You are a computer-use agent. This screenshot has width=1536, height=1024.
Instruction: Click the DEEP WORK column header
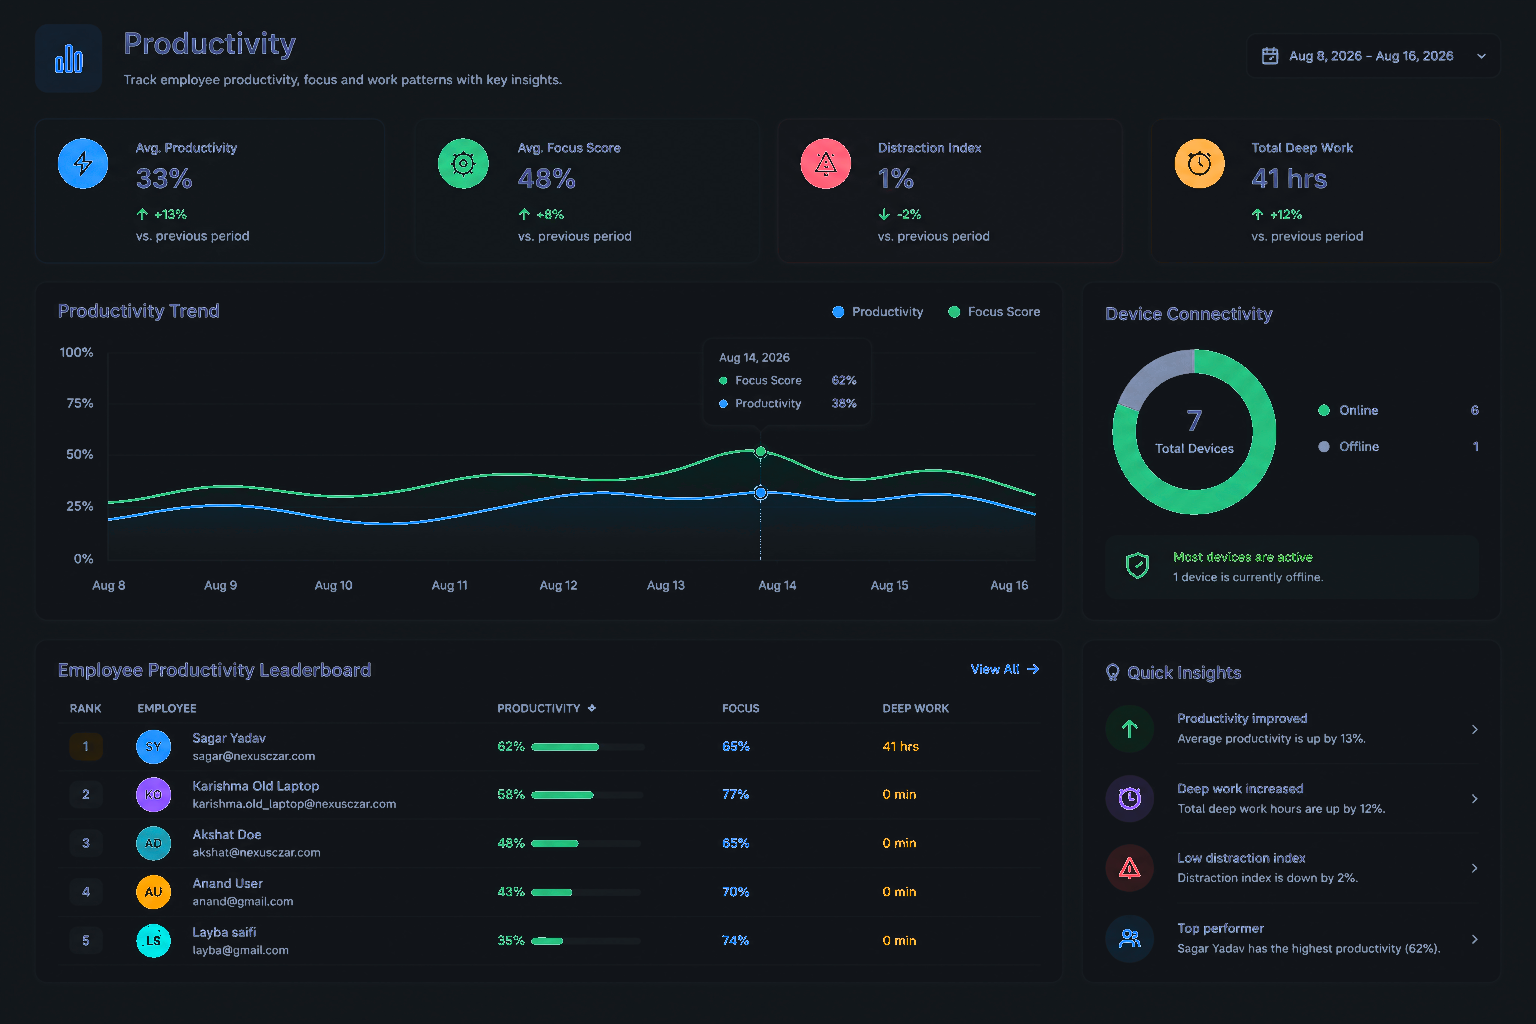[x=916, y=708]
